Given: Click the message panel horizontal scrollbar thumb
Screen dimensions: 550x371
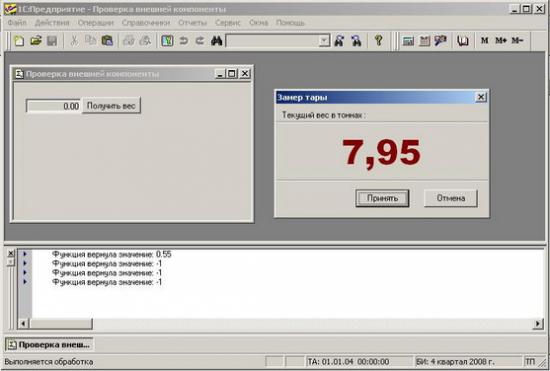Looking at the screenshot, I should tap(60, 324).
